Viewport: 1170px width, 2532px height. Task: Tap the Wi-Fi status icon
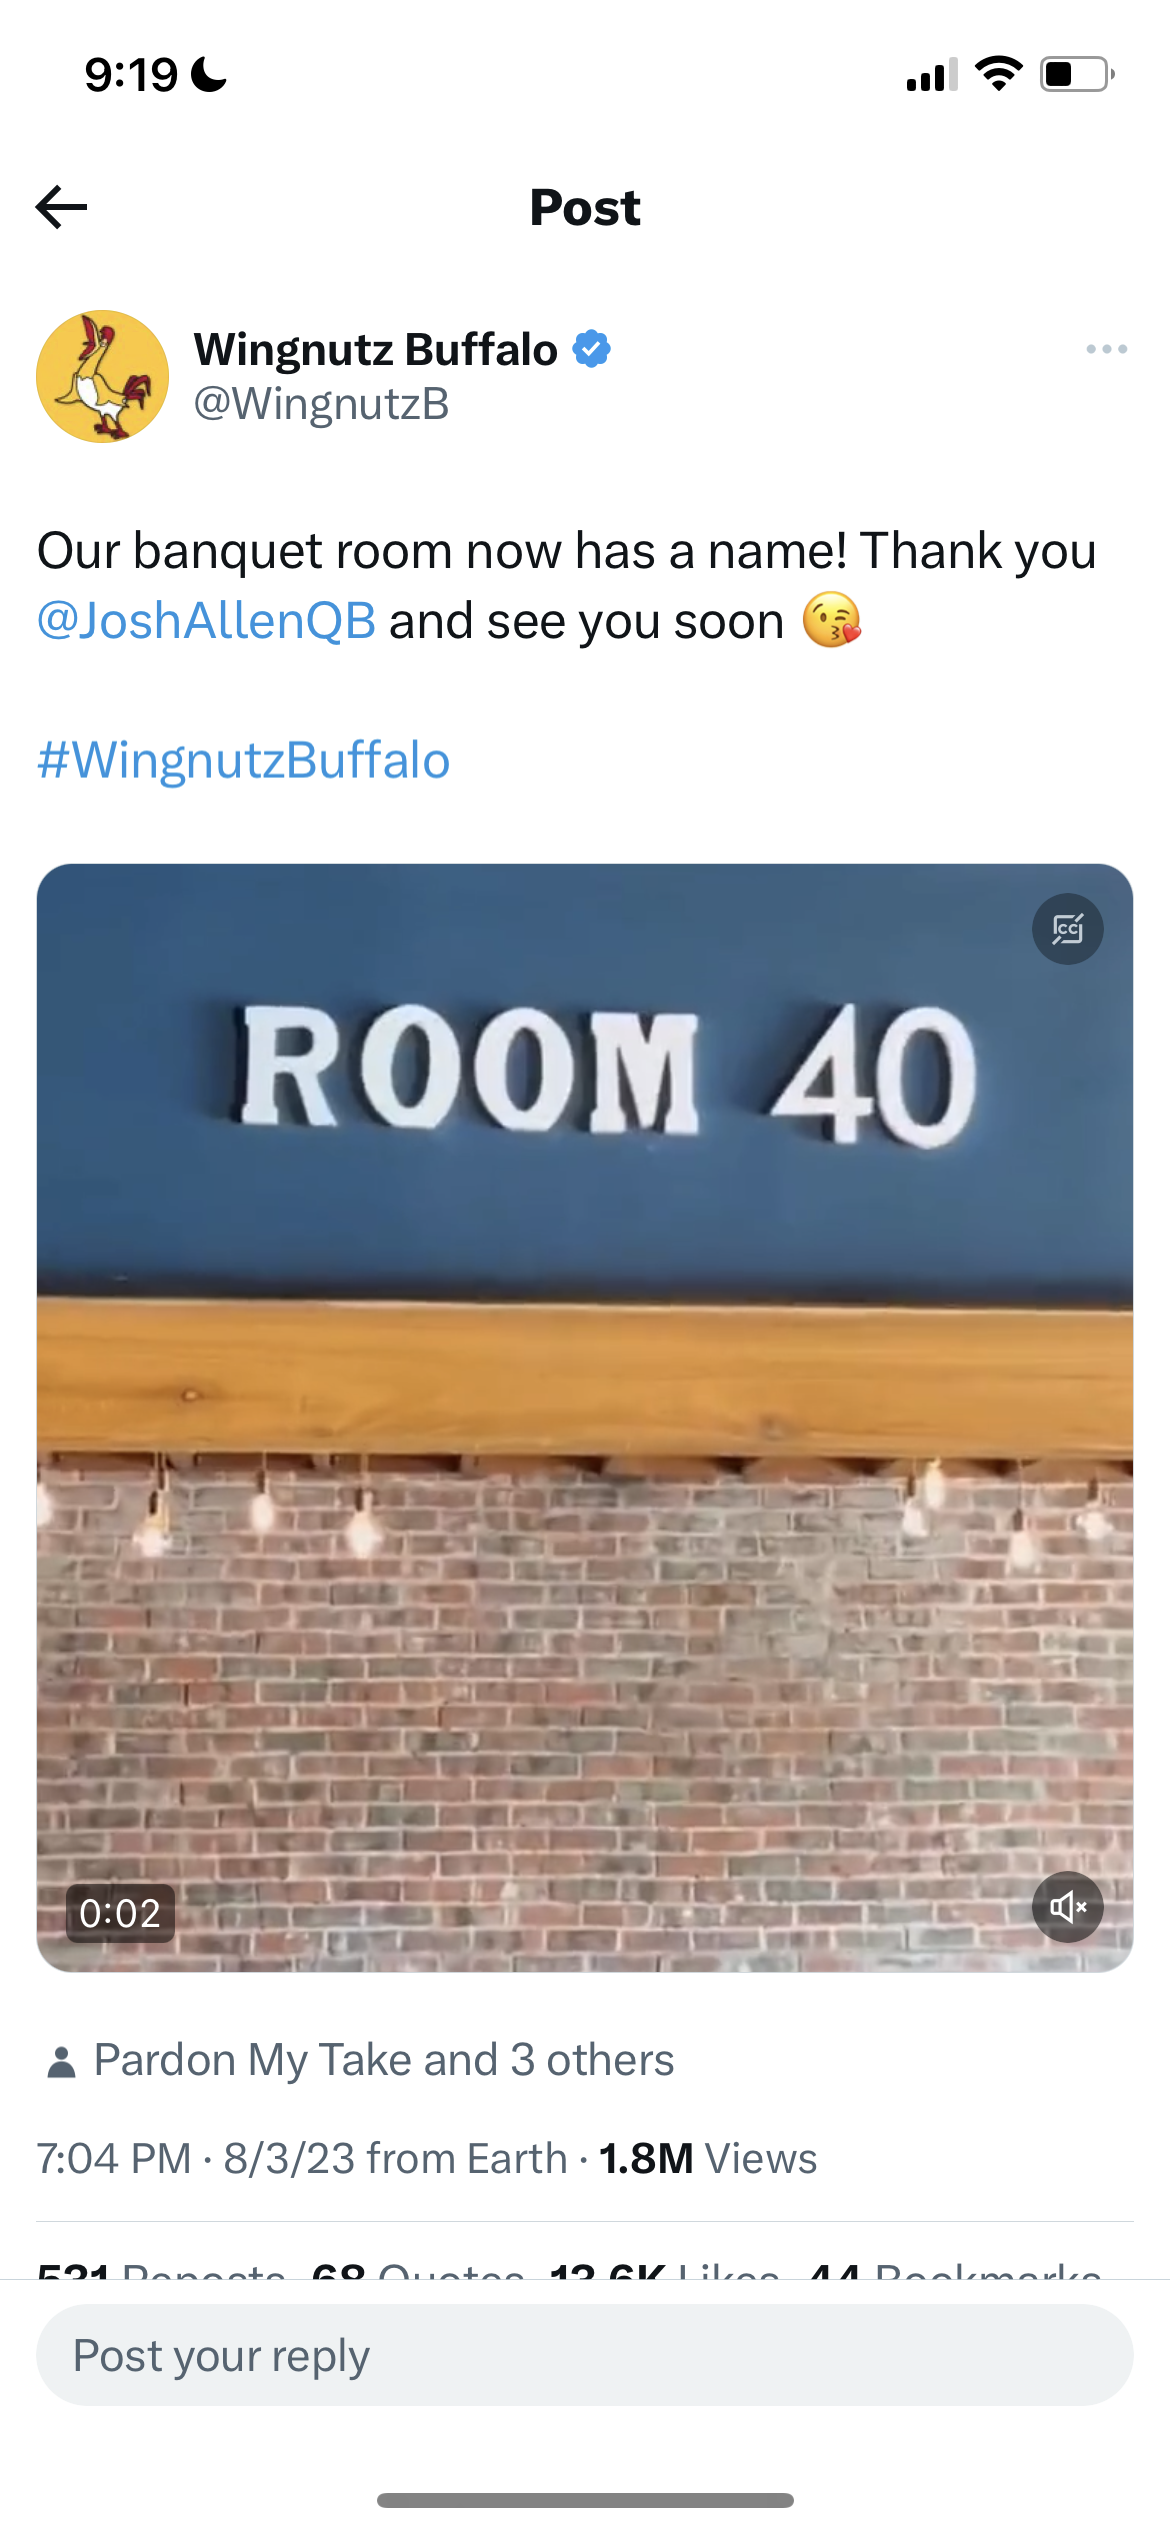998,73
